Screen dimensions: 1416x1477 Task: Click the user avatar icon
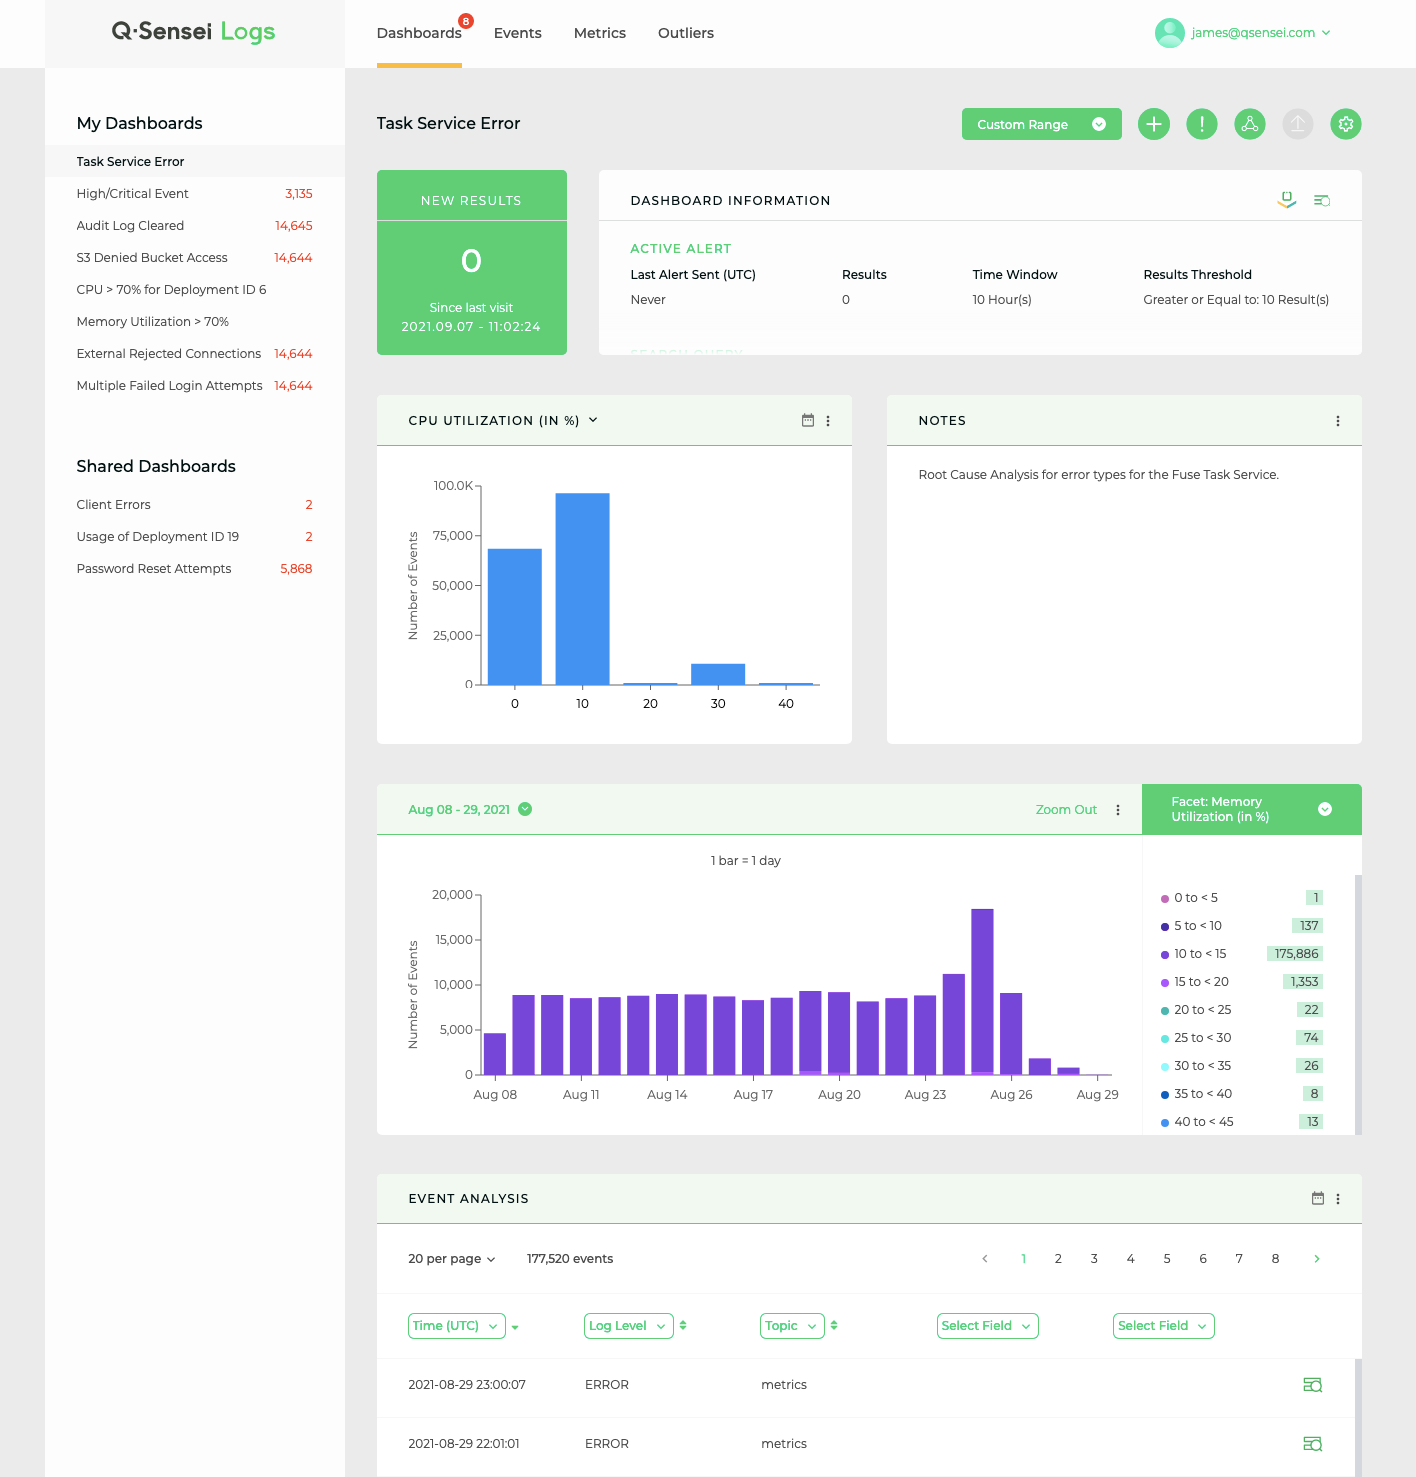click(1169, 33)
